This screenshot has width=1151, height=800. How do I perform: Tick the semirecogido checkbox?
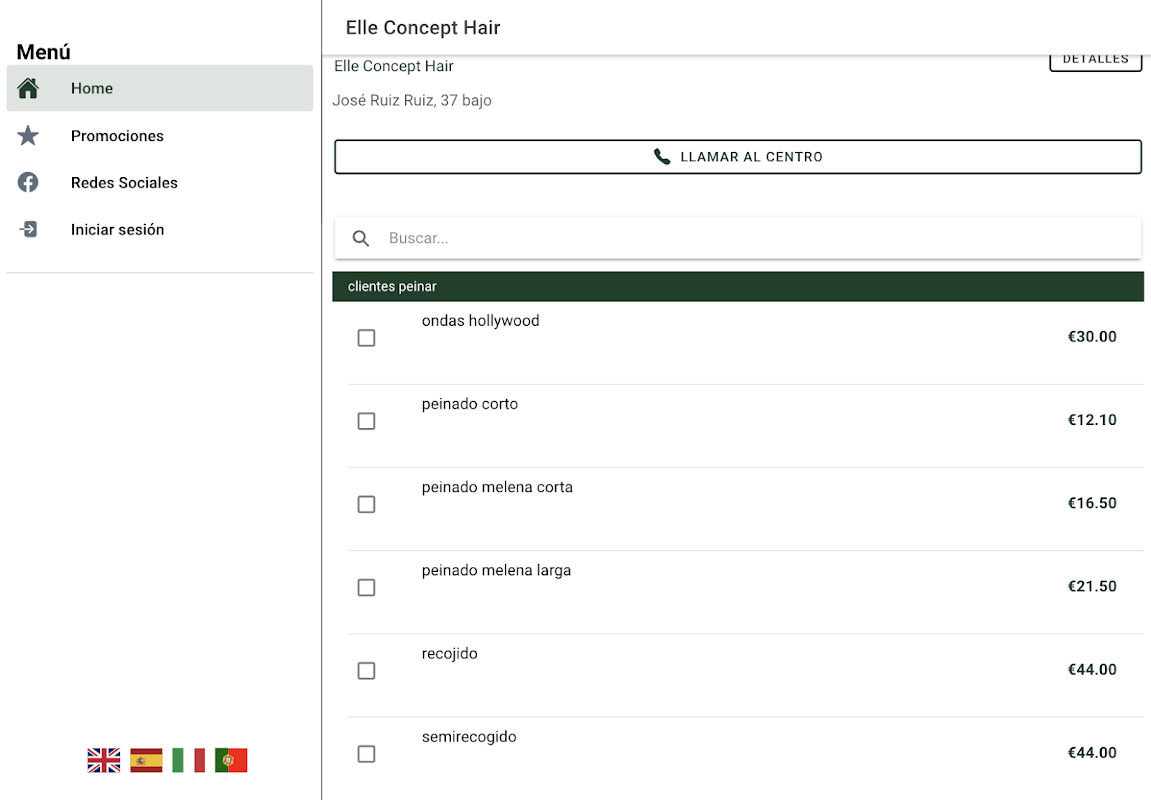click(x=366, y=753)
